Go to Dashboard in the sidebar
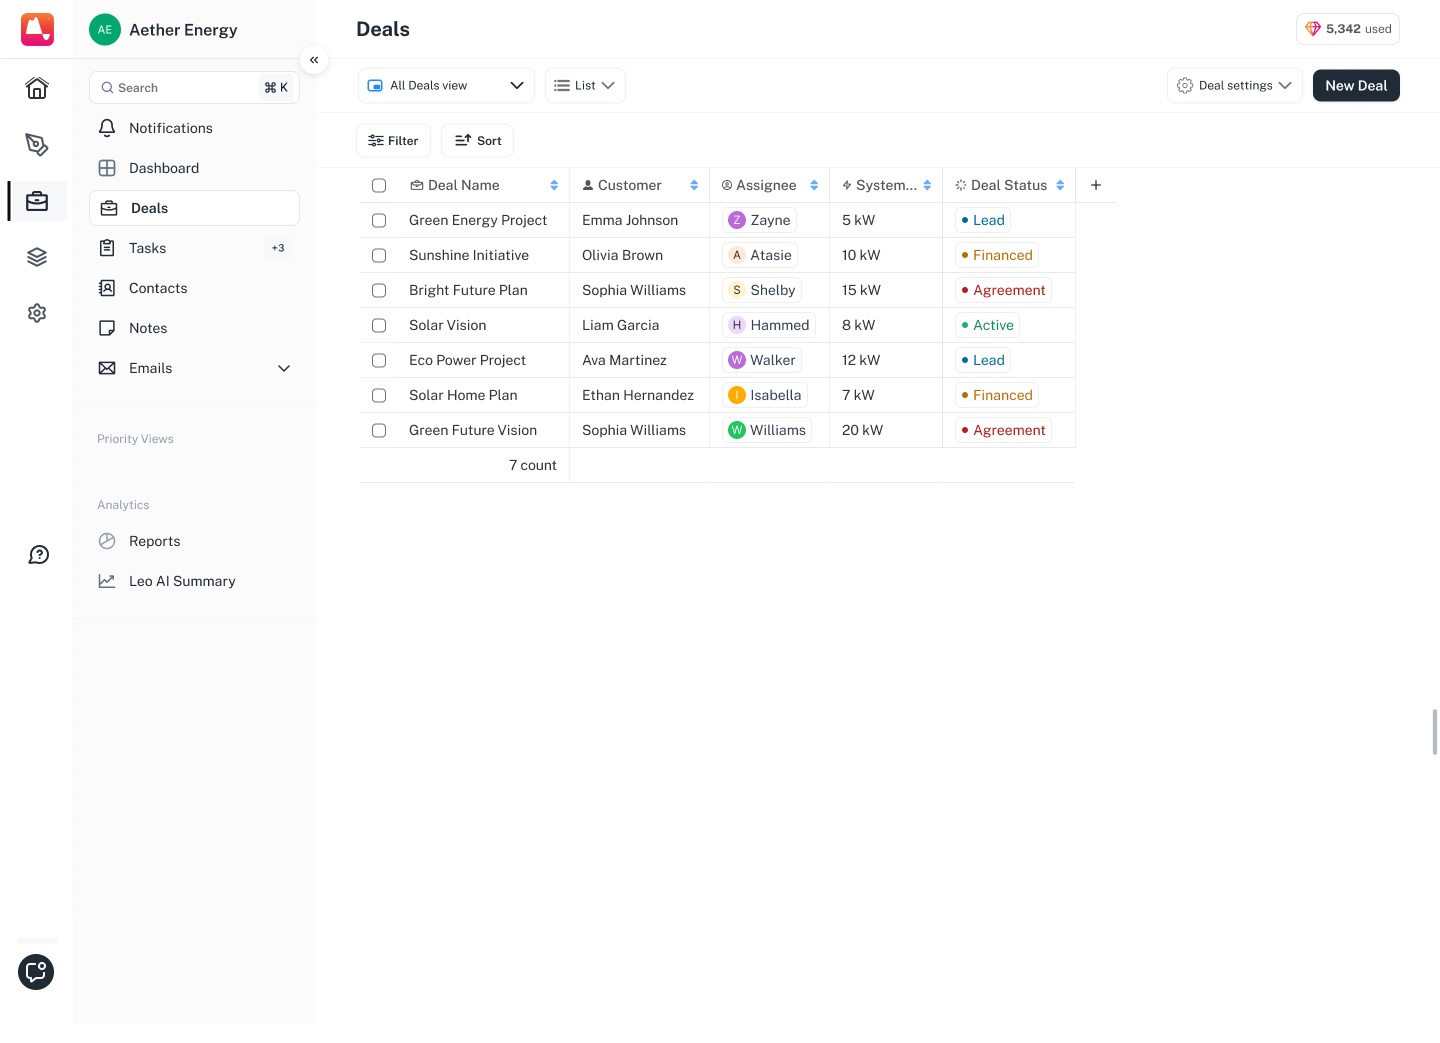The width and height of the screenshot is (1440, 1043). pos(194,168)
